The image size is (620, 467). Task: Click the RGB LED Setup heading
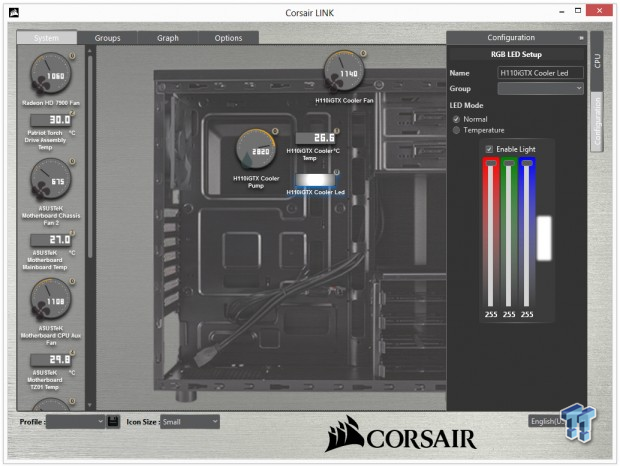click(516, 55)
